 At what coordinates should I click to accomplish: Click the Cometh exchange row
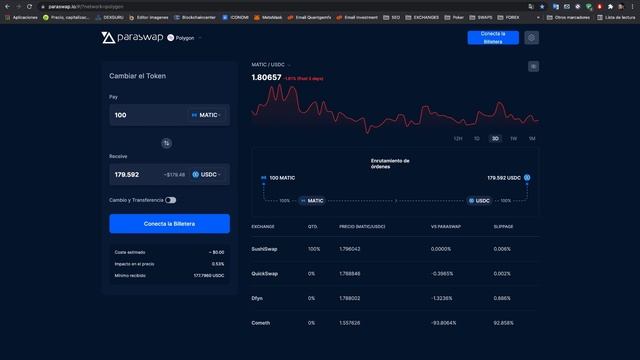coord(395,323)
